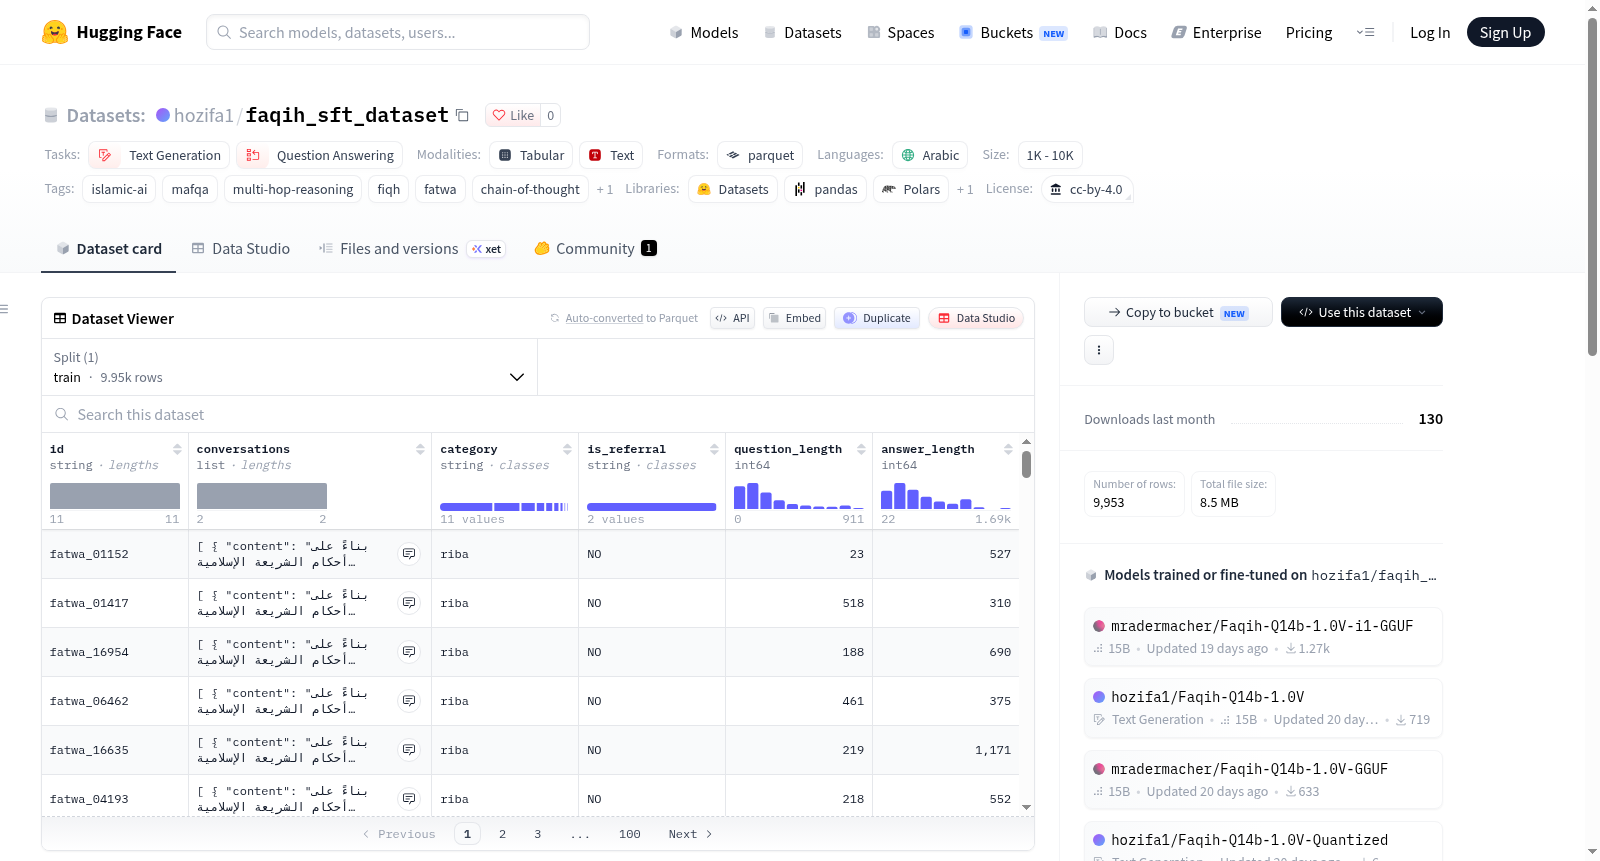Open the API button in Dataset Viewer

732,318
